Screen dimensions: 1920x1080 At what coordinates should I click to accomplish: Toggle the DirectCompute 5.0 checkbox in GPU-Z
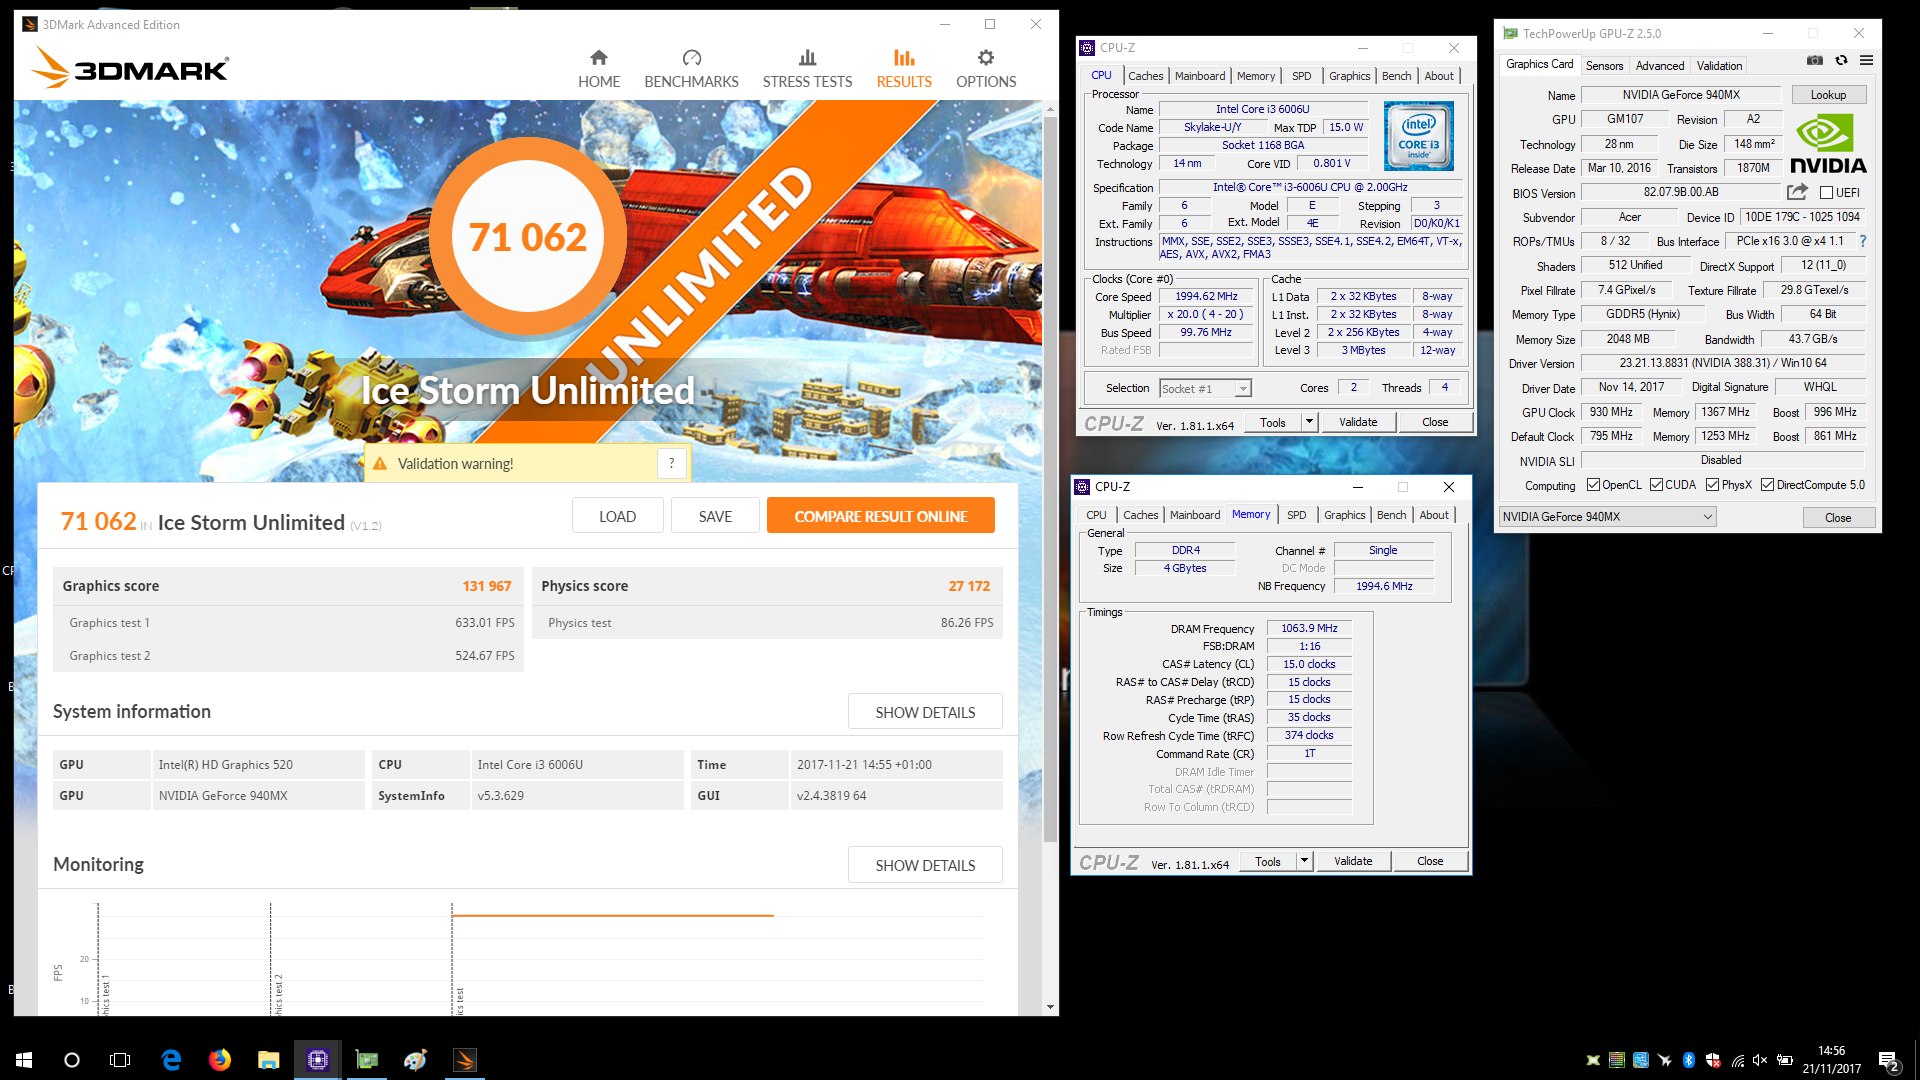pos(1767,485)
